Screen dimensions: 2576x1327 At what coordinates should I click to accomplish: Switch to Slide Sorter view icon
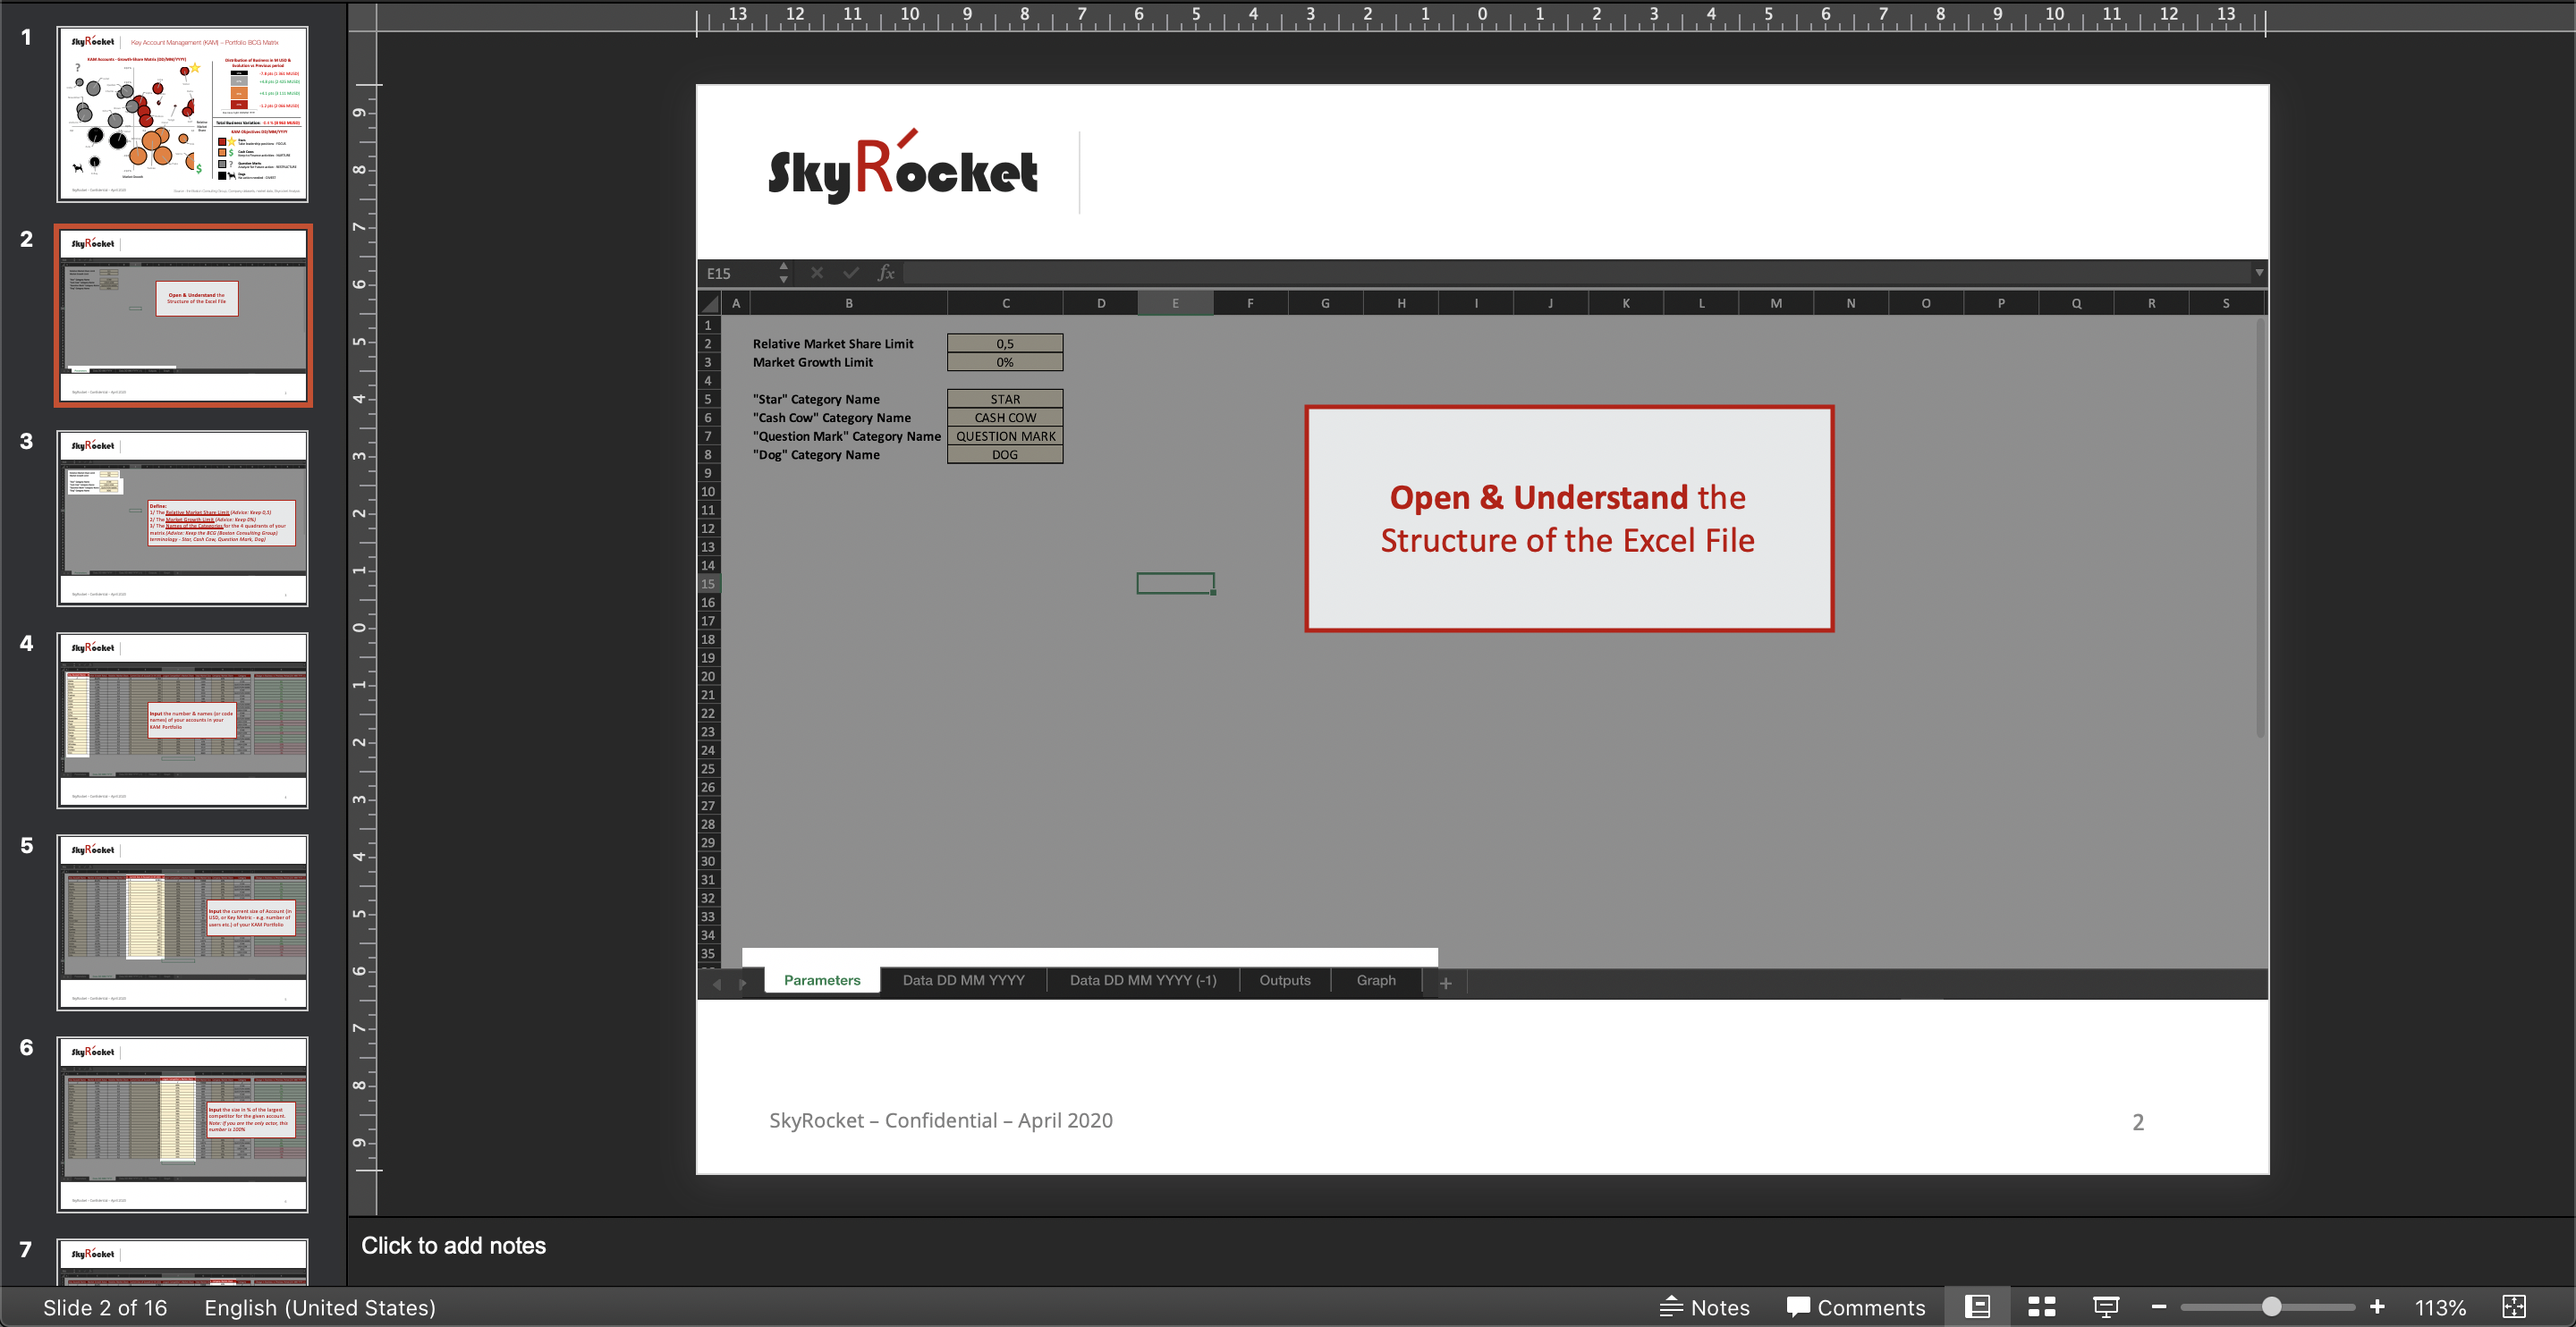click(x=2041, y=1306)
